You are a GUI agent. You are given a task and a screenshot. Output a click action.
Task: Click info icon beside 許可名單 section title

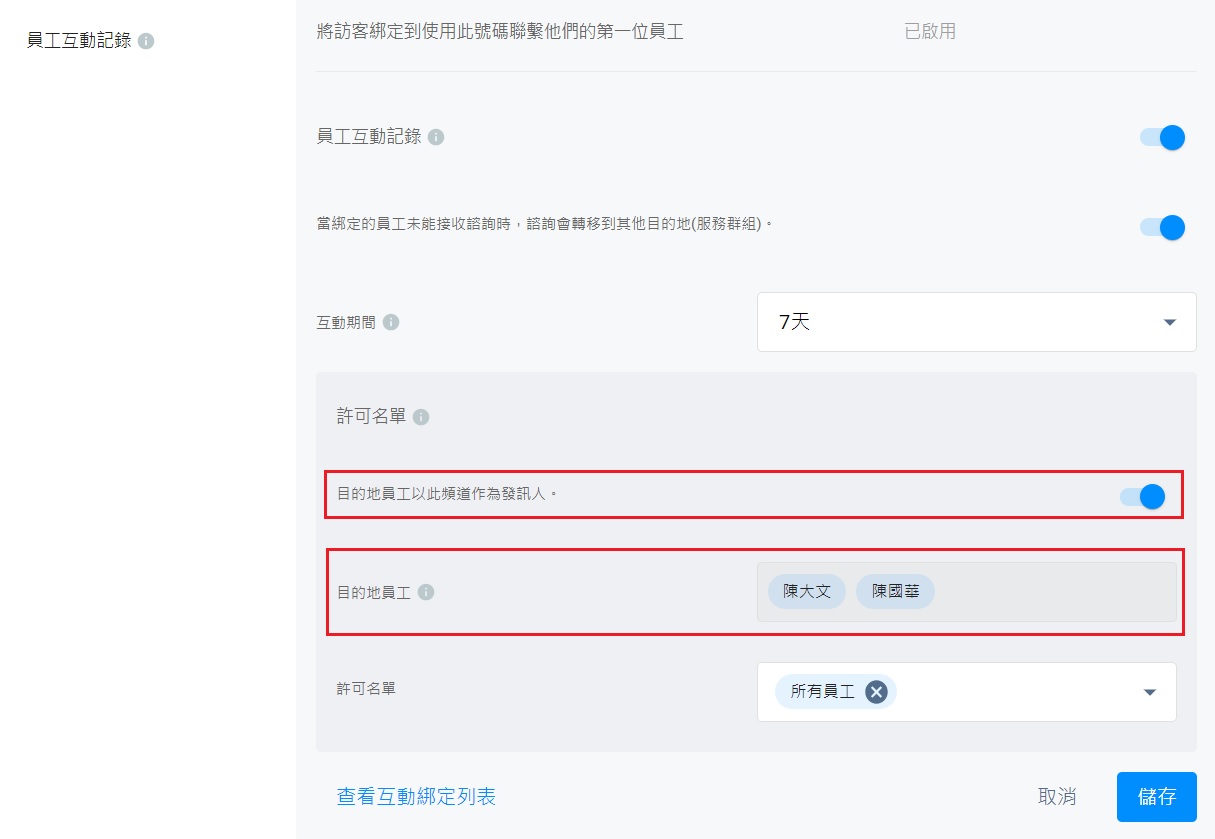point(421,417)
